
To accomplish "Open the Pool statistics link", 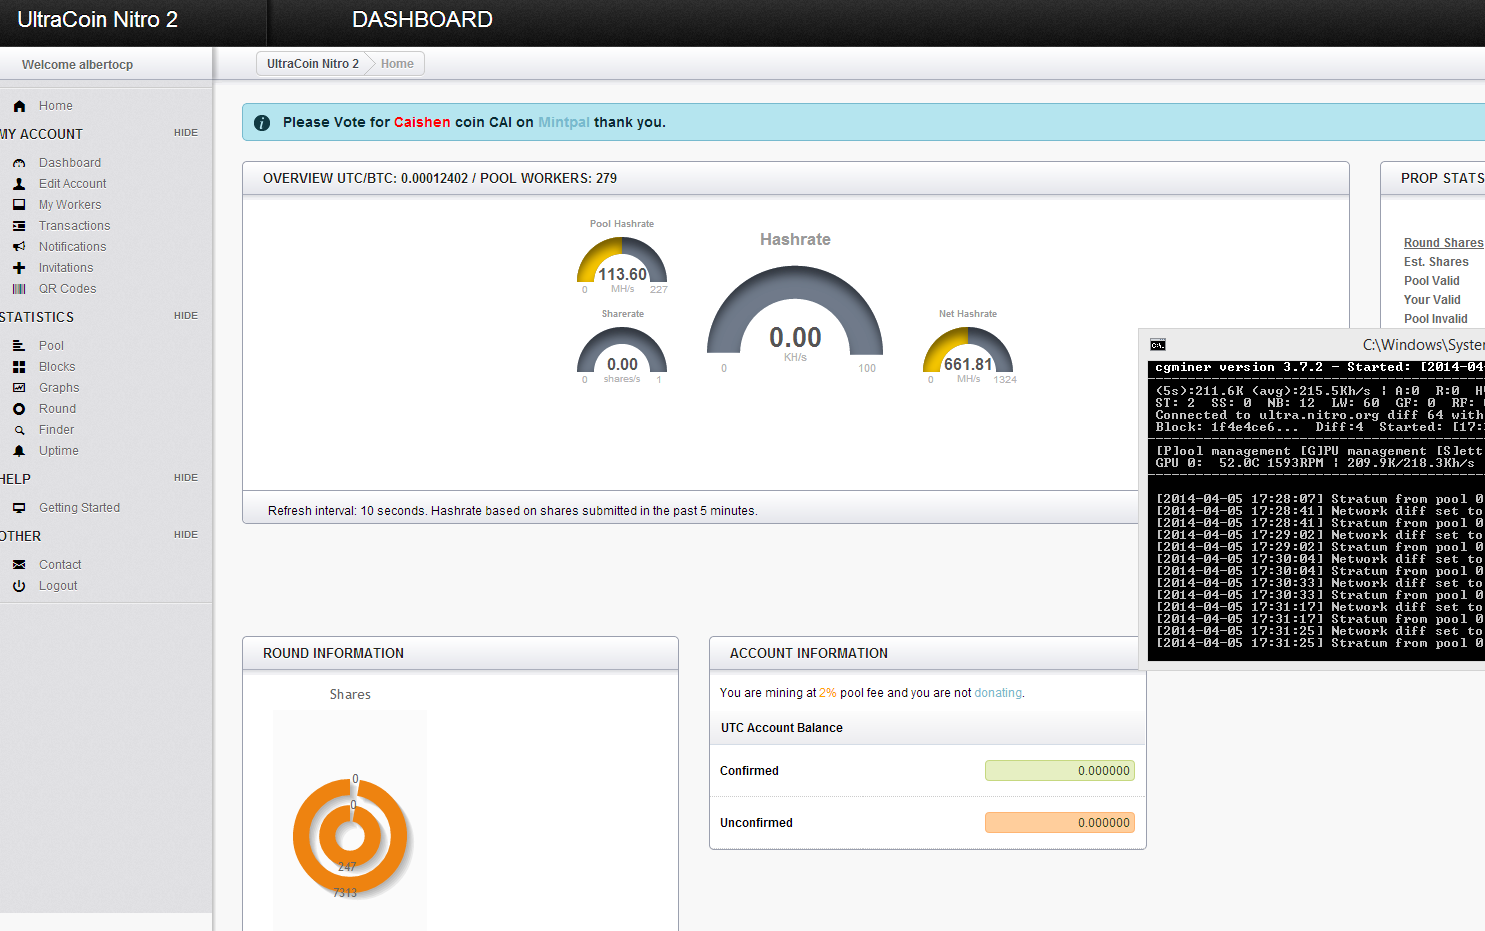I will coord(51,346).
